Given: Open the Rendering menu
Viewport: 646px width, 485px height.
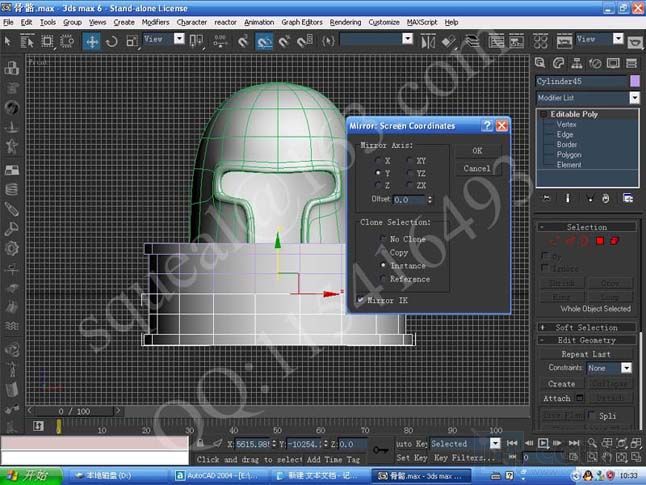Looking at the screenshot, I should coord(345,22).
